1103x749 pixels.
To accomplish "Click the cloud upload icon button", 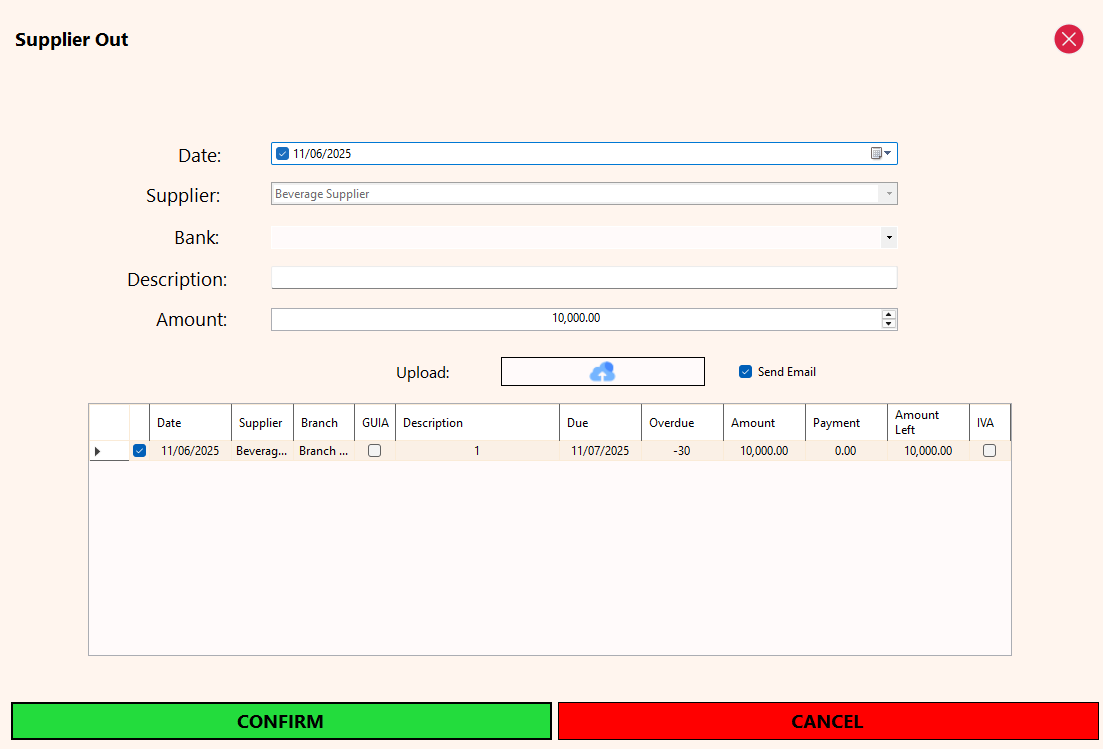I will pos(602,371).
